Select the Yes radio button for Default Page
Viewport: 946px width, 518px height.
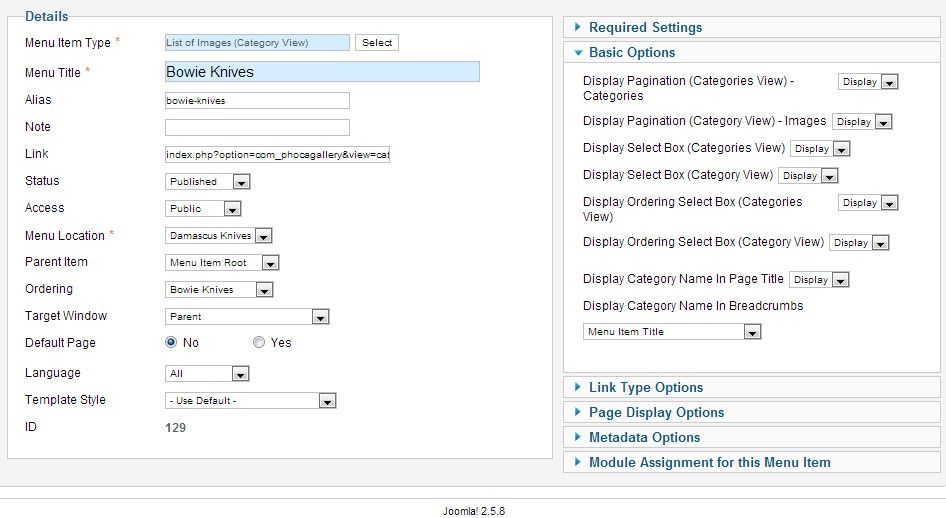(259, 342)
